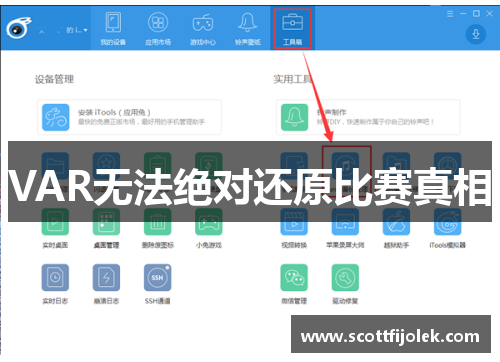Maximize the iTools window

coord(476,14)
